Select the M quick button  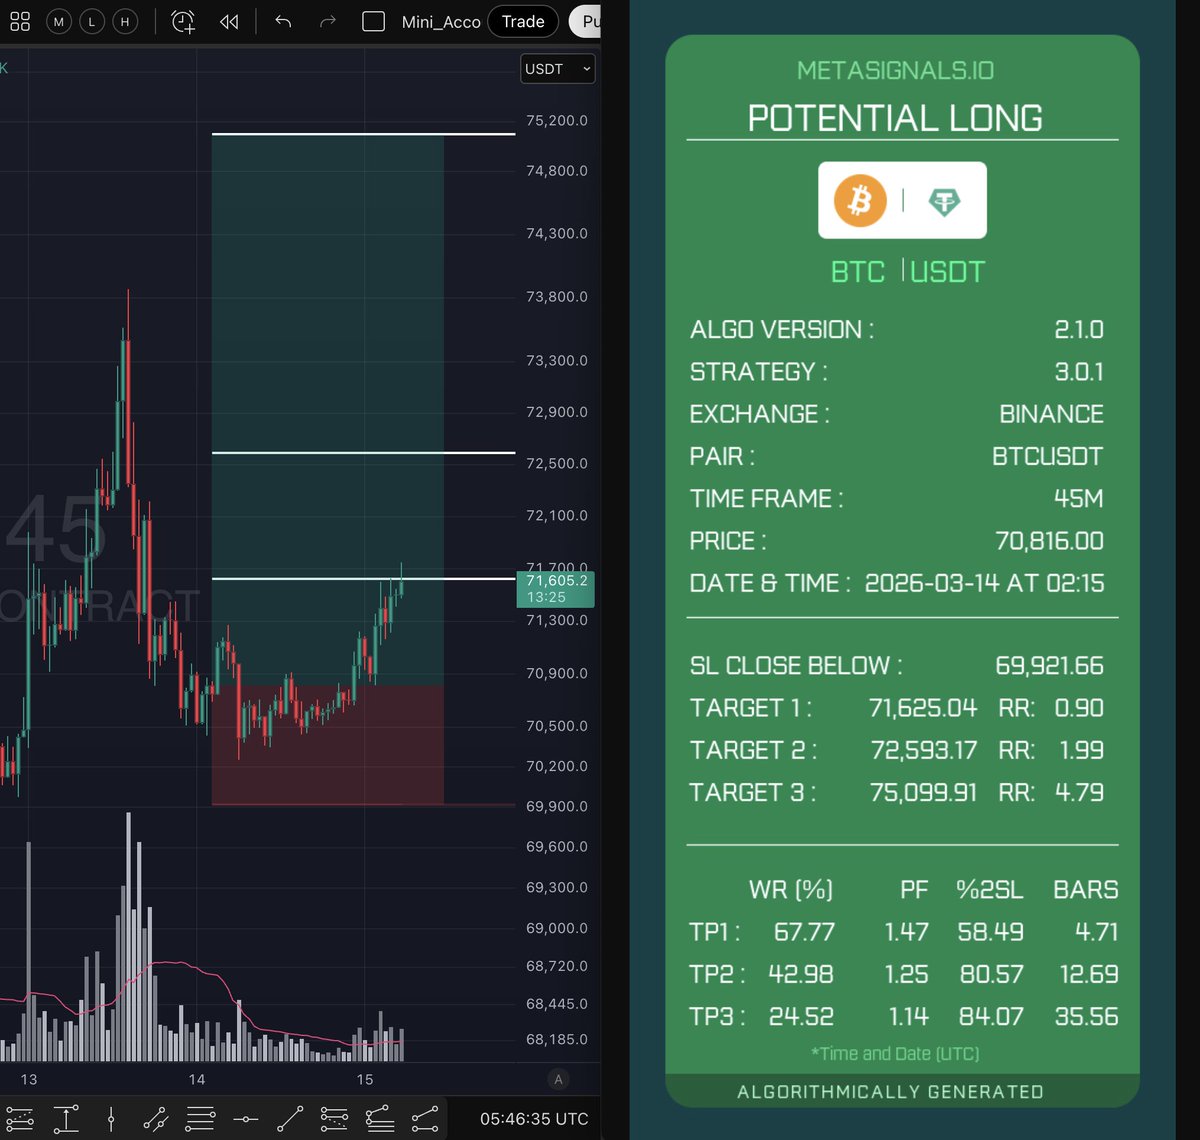coord(59,21)
